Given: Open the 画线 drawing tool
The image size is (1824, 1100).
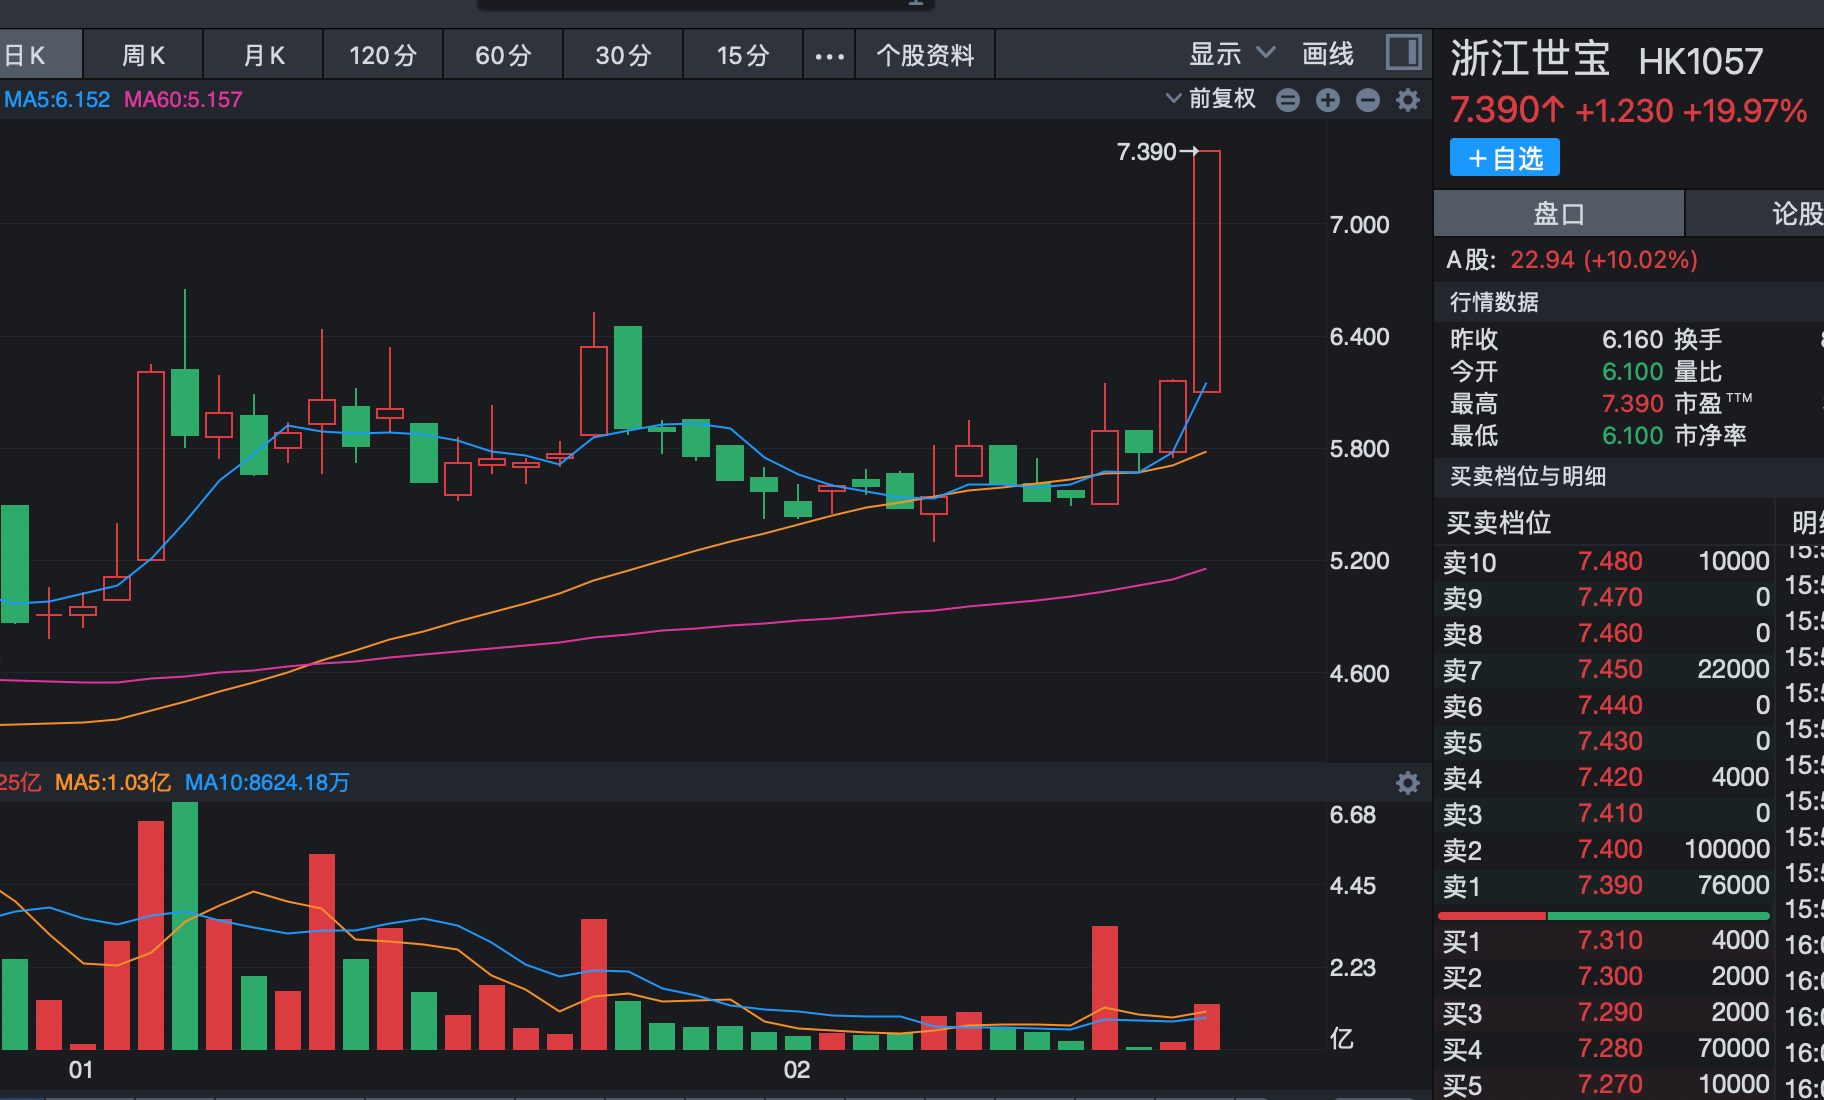Looking at the screenshot, I should [x=1327, y=55].
